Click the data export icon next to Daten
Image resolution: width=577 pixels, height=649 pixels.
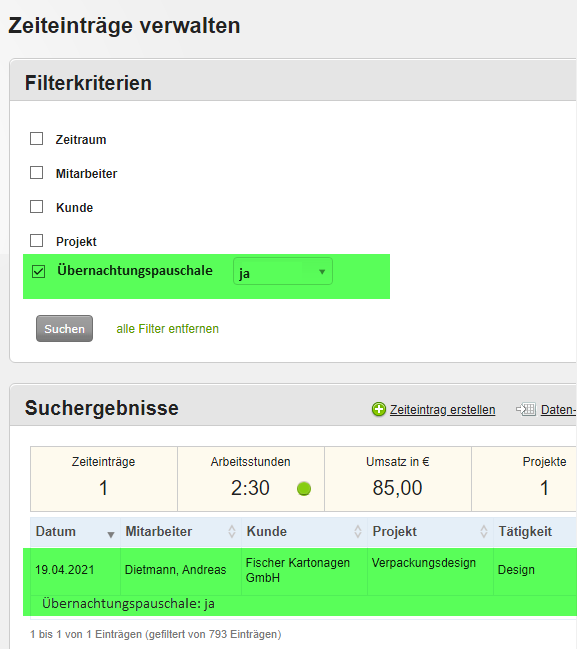coord(526,409)
